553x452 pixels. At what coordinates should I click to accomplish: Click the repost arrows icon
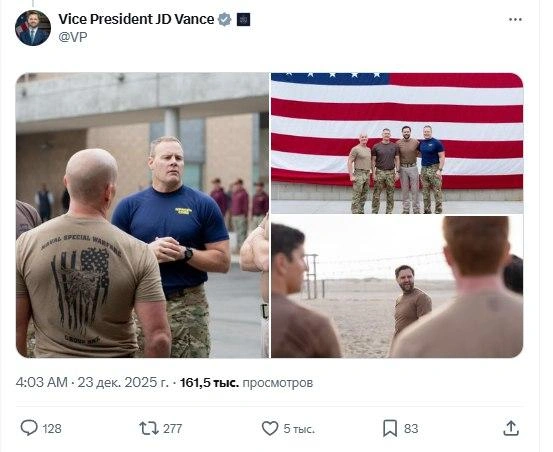point(149,428)
